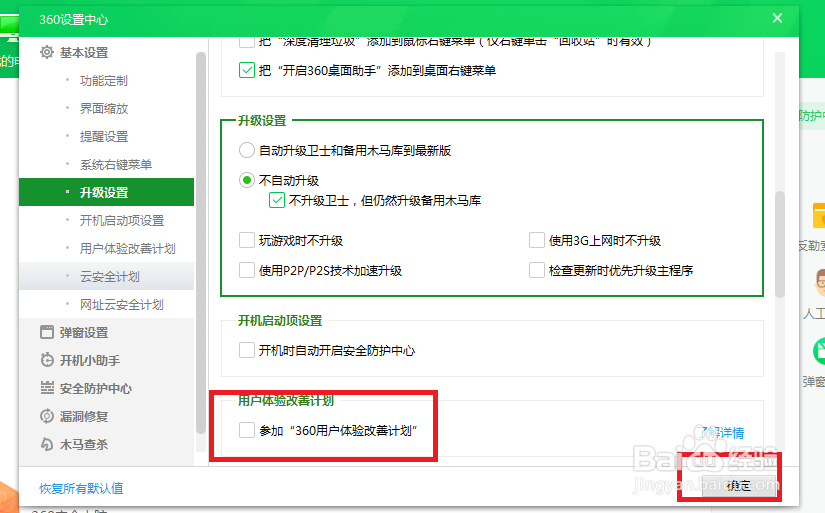825x513 pixels.
Task: Check 开机时自动开启安全防护中心
Action: click(247, 350)
